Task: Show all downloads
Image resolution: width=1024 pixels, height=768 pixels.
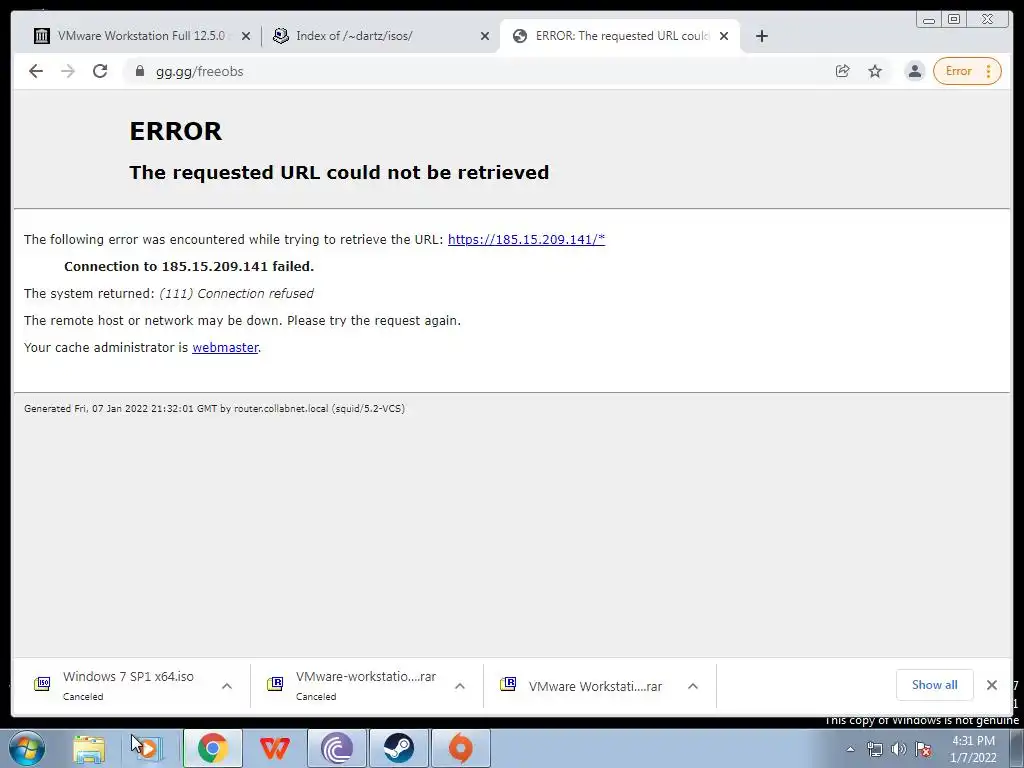Action: point(935,684)
